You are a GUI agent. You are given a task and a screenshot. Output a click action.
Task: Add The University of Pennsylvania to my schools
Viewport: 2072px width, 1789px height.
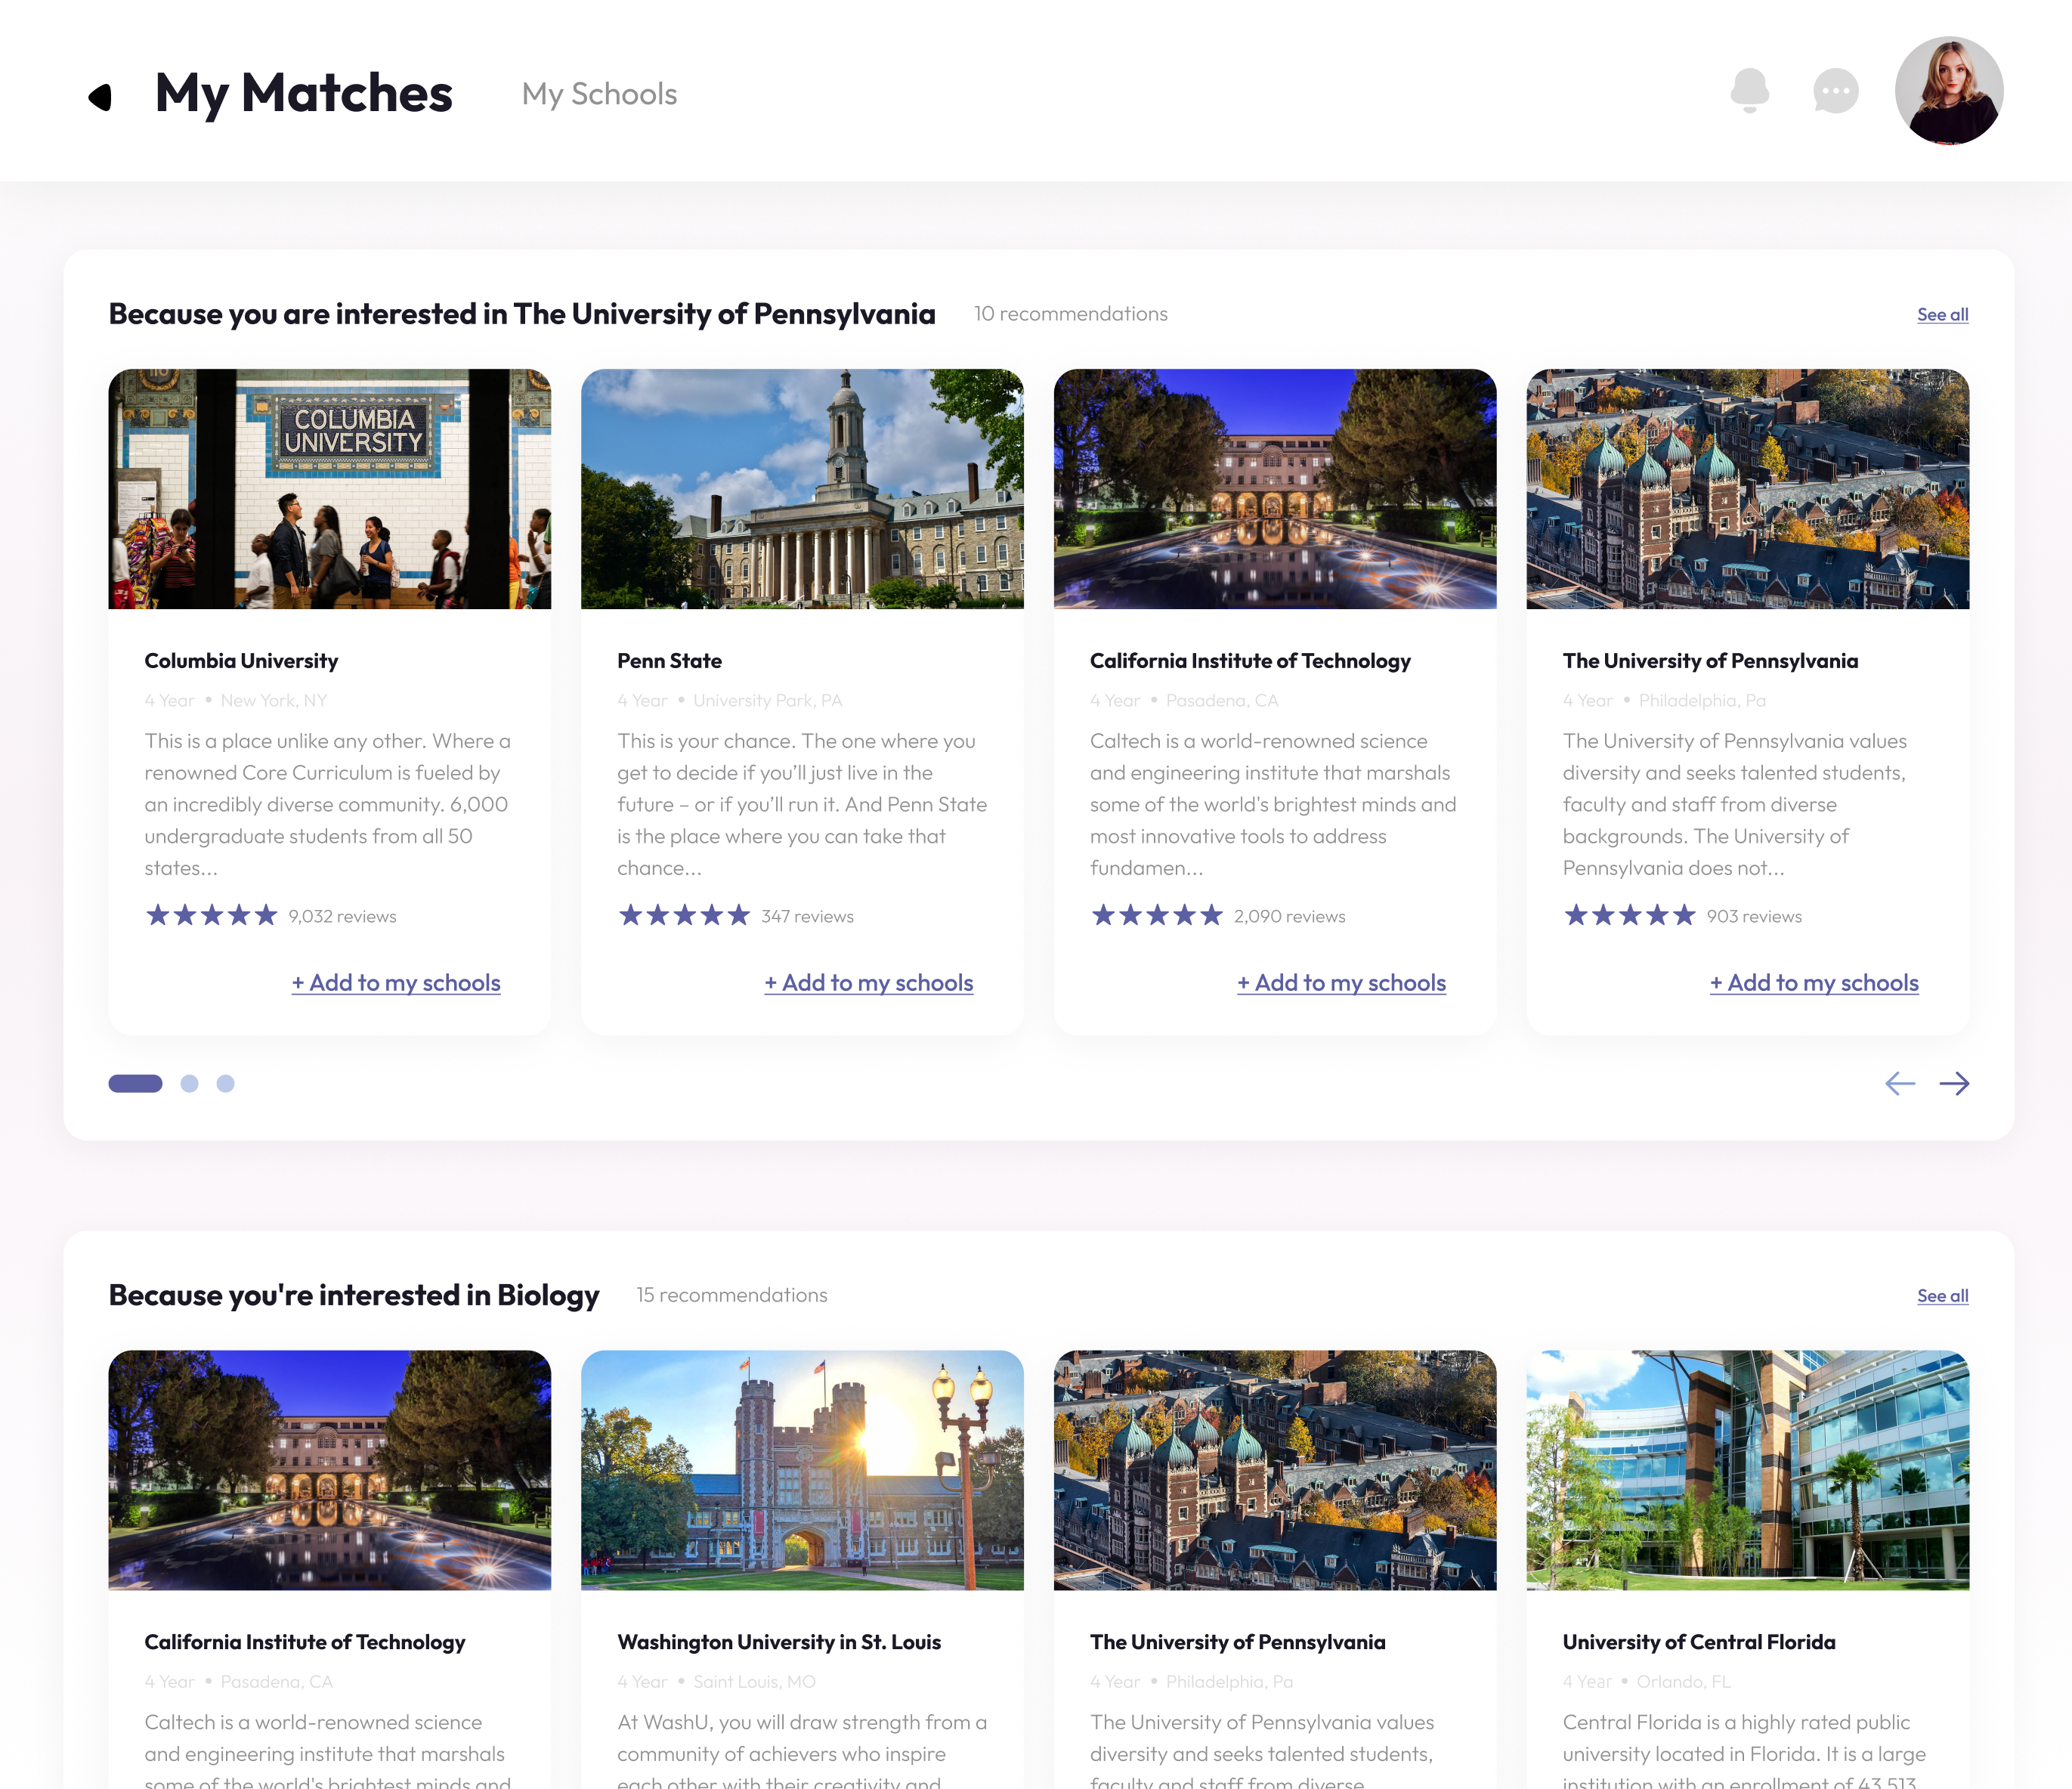(1814, 983)
